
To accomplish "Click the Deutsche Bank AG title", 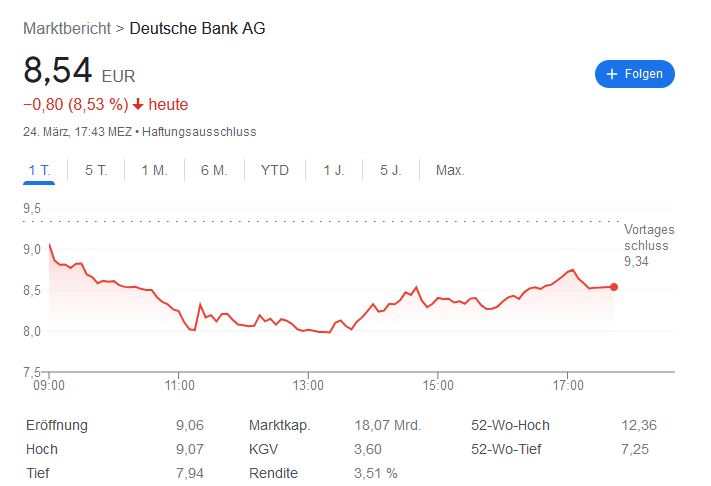I will [197, 29].
